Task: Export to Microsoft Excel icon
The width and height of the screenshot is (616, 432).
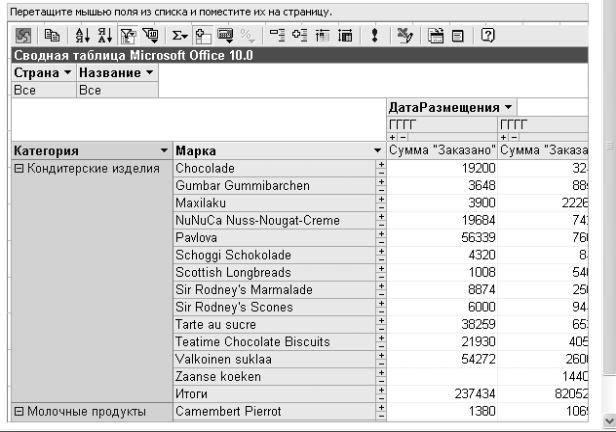Action: tap(405, 36)
